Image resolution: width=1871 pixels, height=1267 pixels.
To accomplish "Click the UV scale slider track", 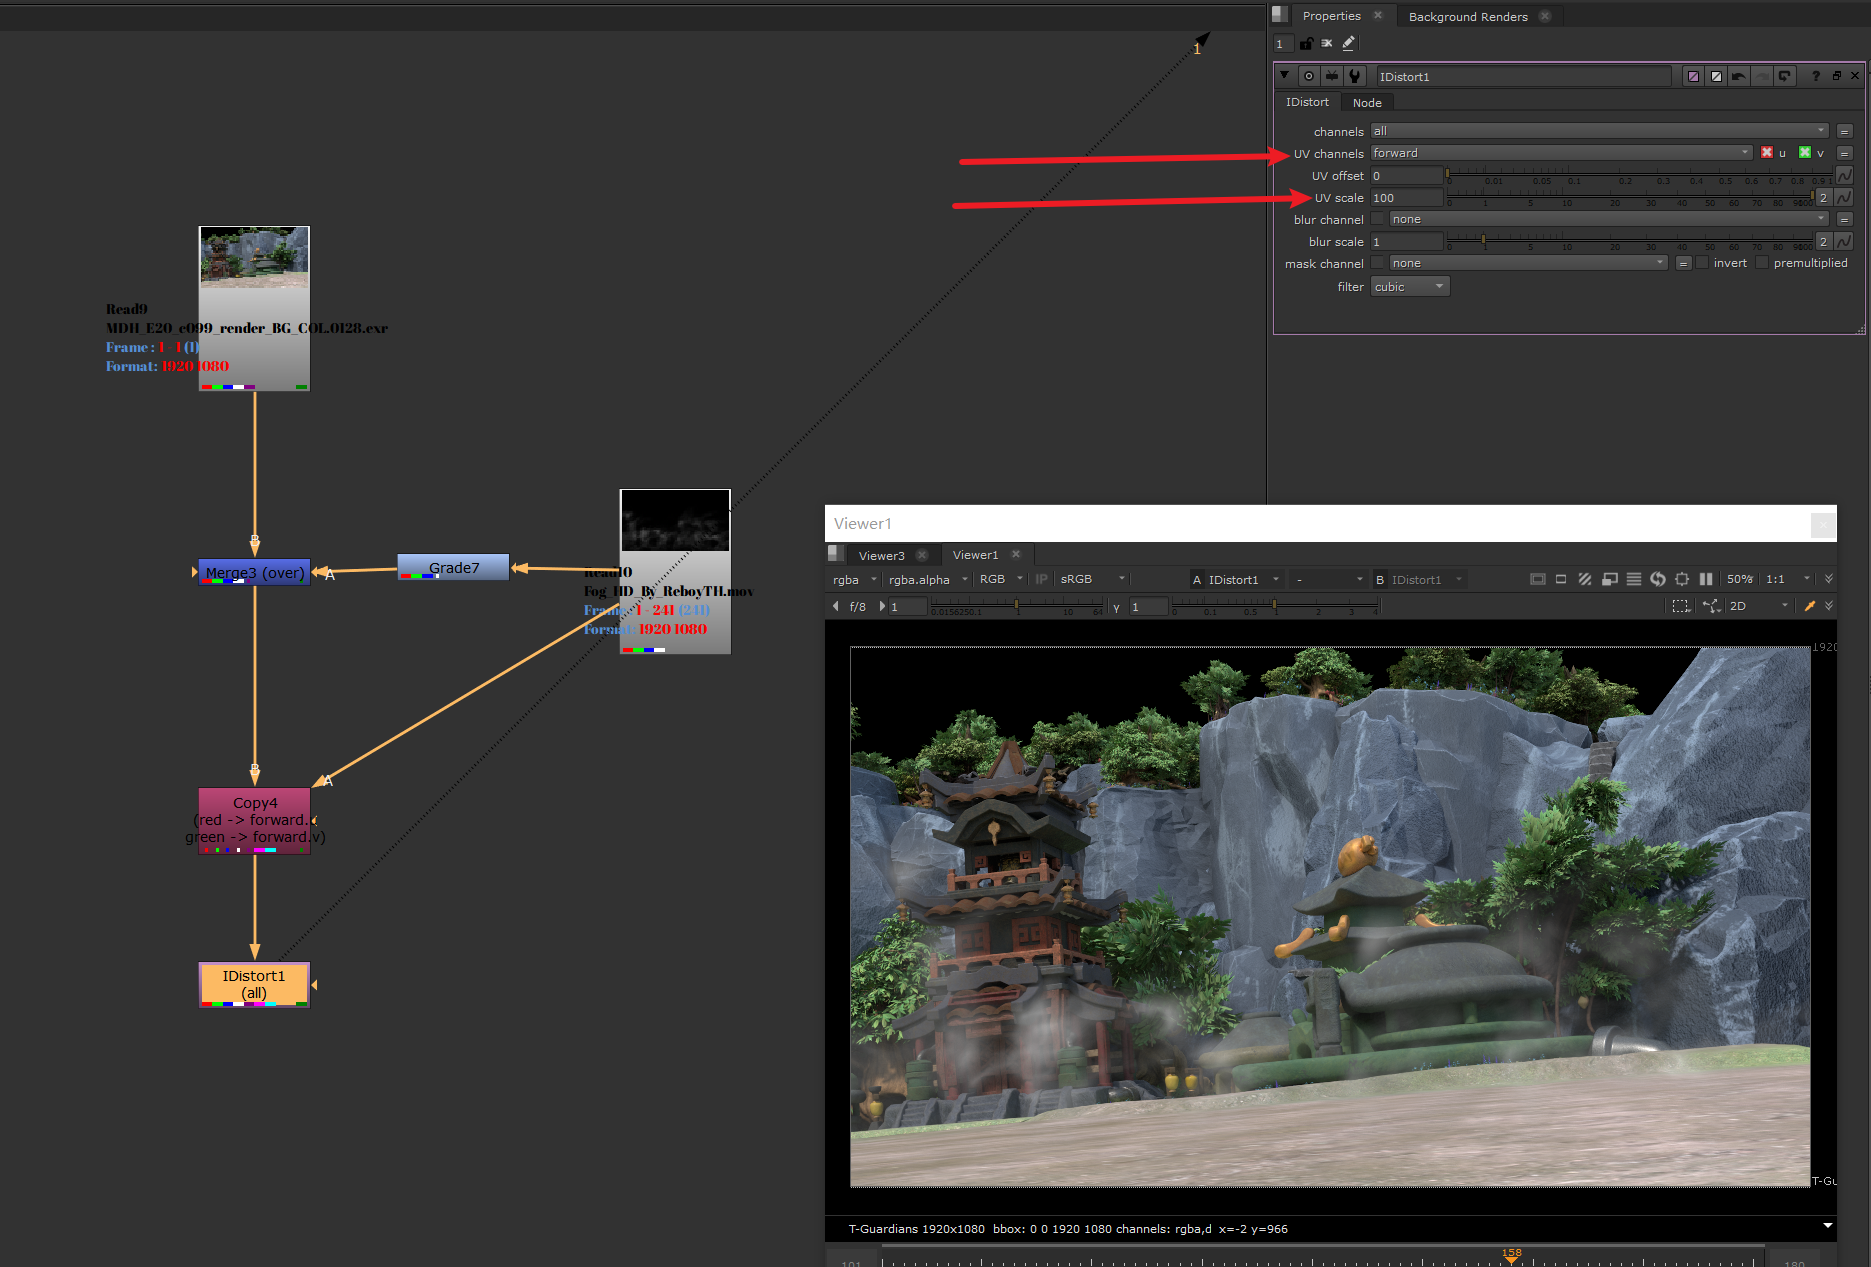I will [1630, 198].
